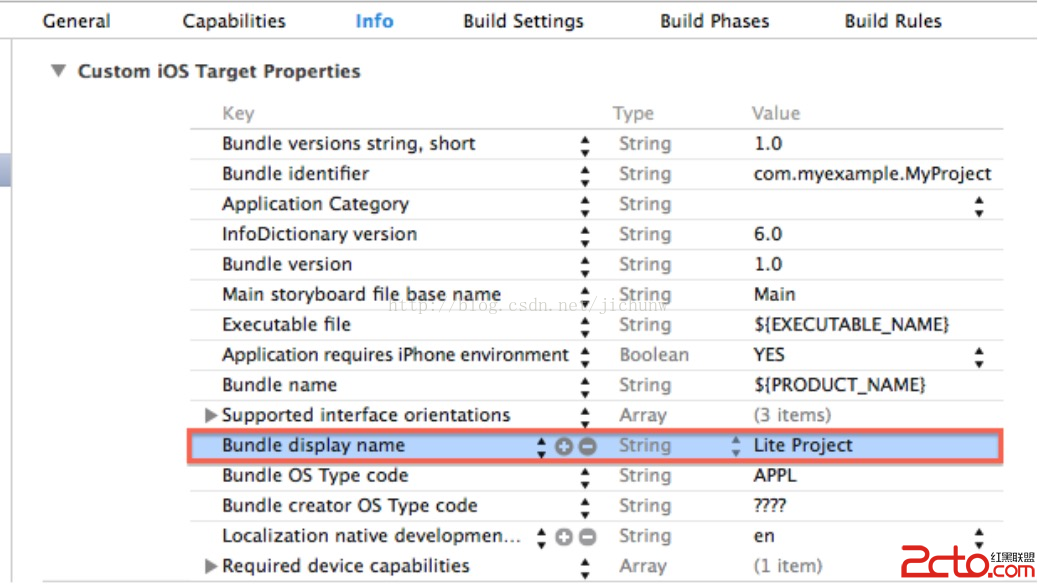Click key stepper on Bundle version row
1038x588 pixels.
click(585, 266)
